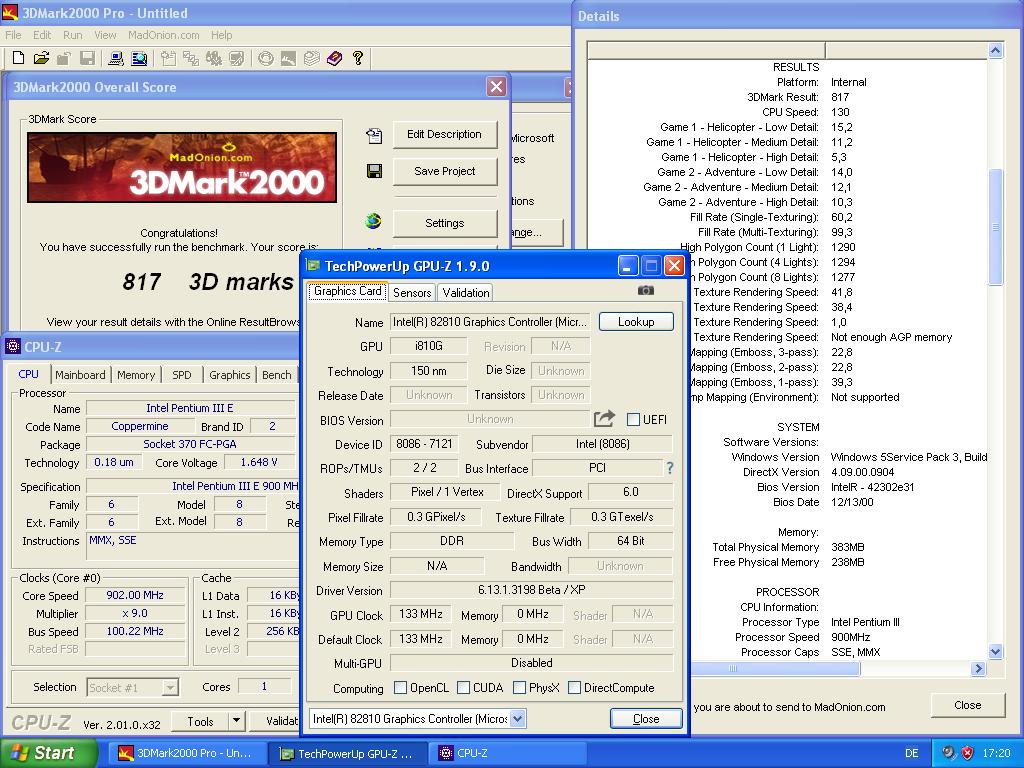Open the View menu

click(x=104, y=35)
